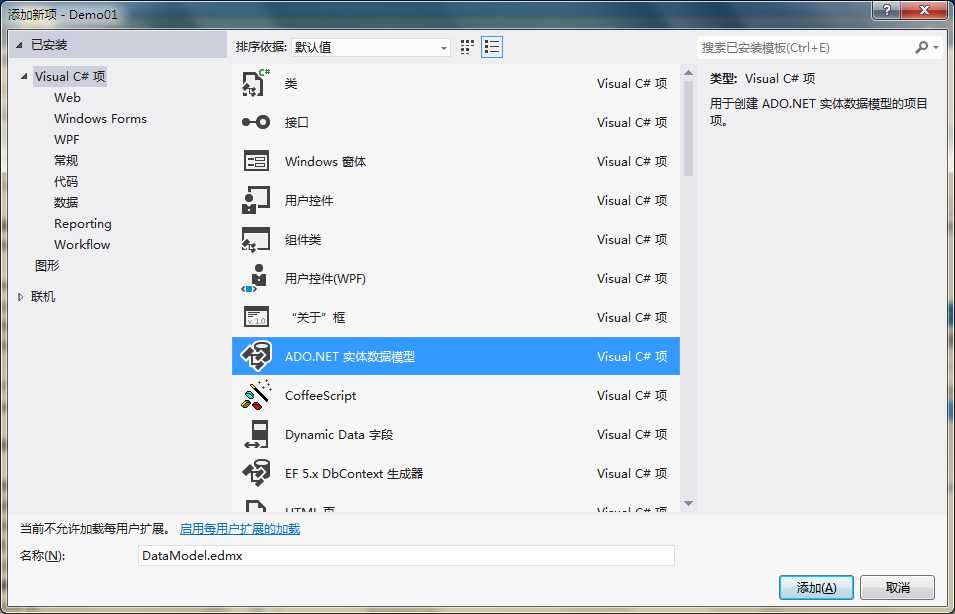This screenshot has height=614, width=955.
Task: Click the template list scroll-down arrow
Action: click(688, 503)
